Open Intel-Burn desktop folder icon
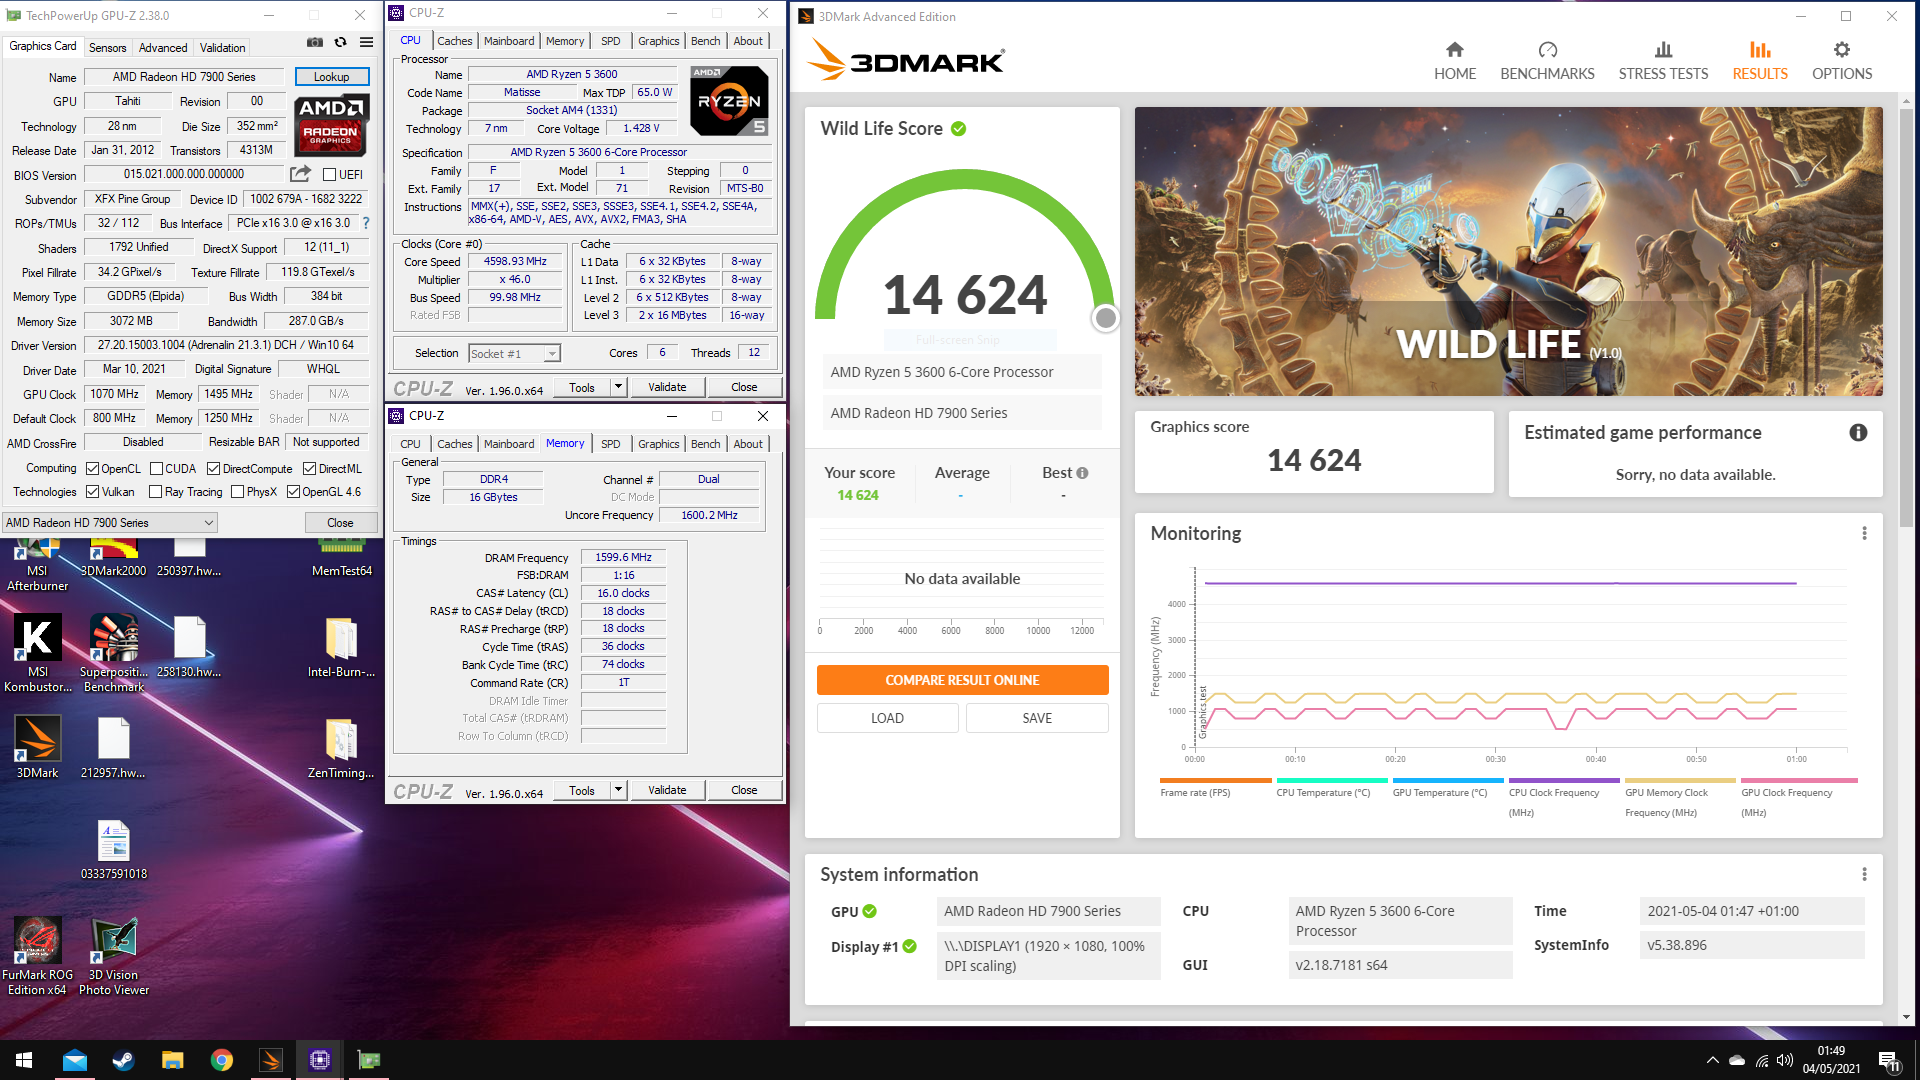Image resolution: width=1920 pixels, height=1080 pixels. pyautogui.click(x=342, y=647)
